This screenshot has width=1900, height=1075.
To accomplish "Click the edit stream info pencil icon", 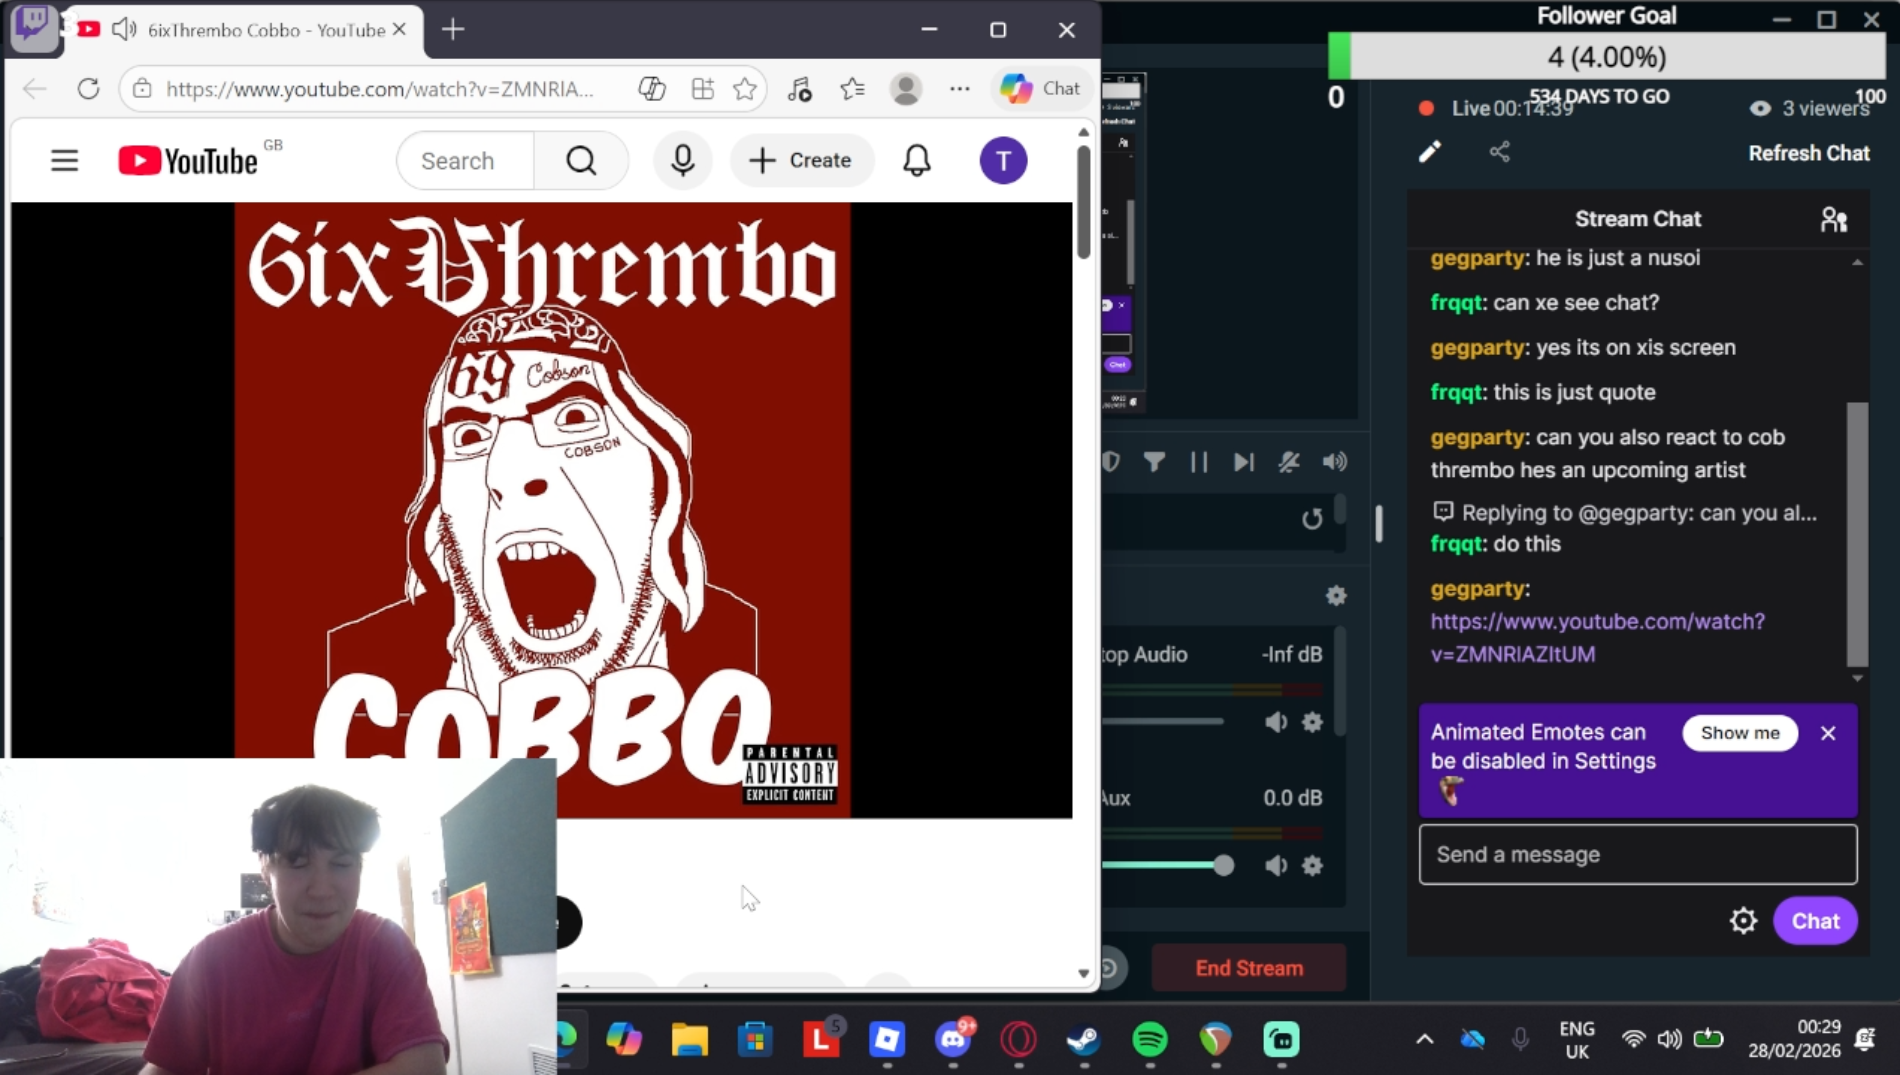I will tap(1430, 152).
